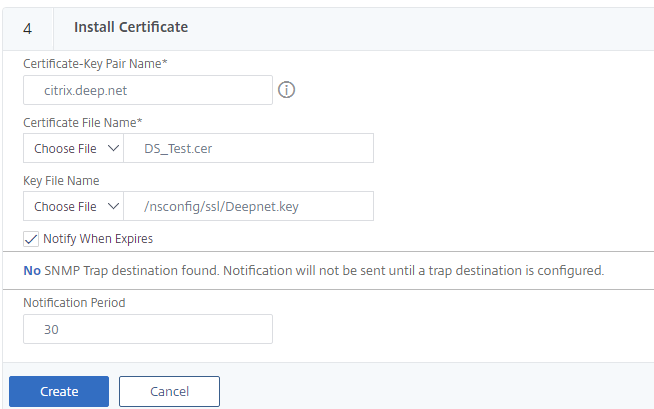Focus the Notification Period field showing 30
The image size is (654, 409).
[x=147, y=329]
